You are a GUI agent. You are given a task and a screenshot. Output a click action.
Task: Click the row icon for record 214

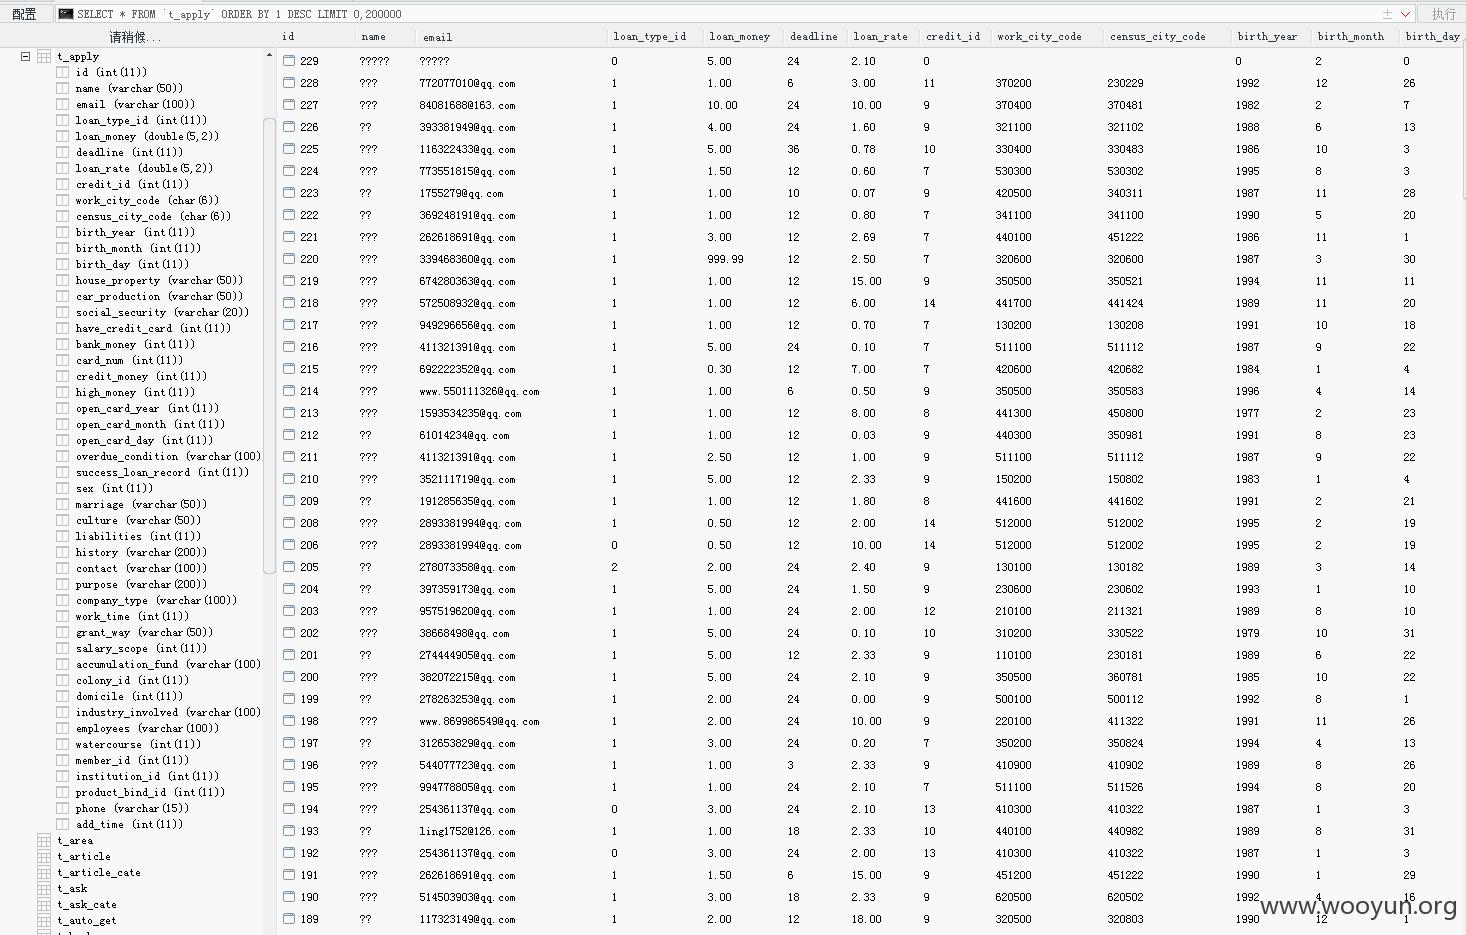coord(289,391)
